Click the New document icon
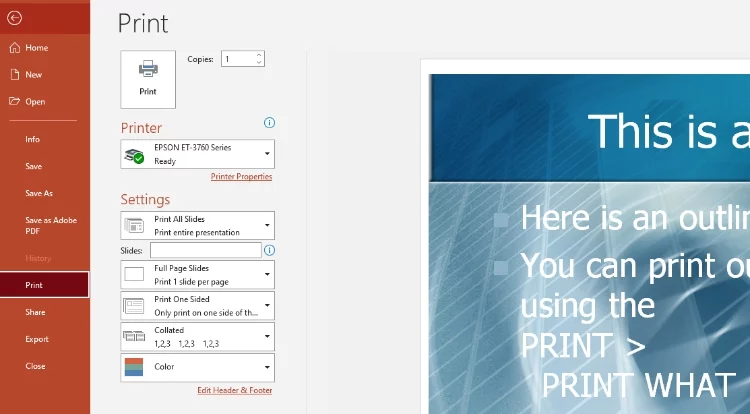Screen dimensions: 750x414 (x=15, y=75)
